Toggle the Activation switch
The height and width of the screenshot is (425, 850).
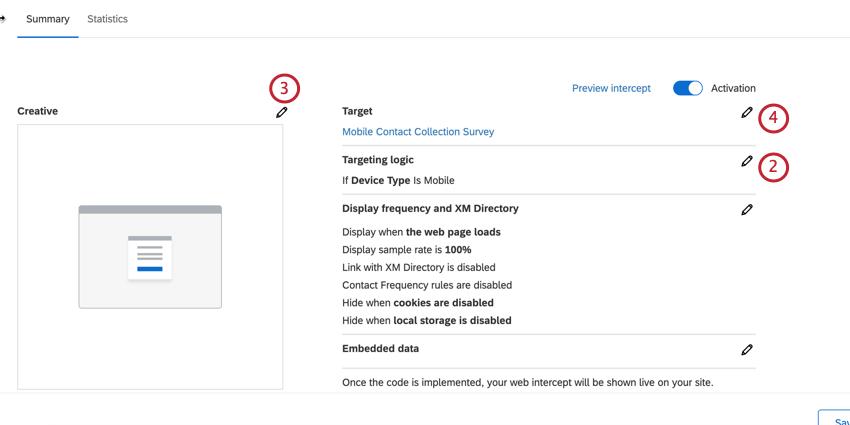click(x=687, y=88)
